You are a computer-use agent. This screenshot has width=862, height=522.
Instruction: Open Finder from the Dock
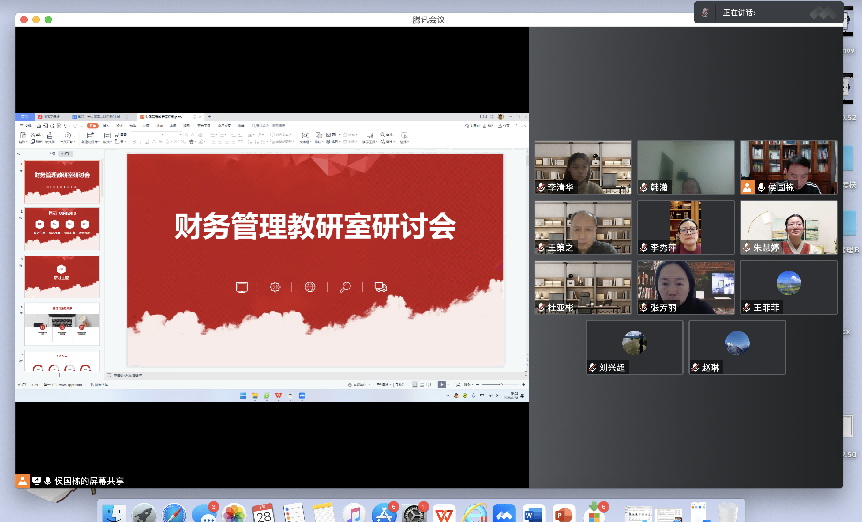click(x=115, y=513)
